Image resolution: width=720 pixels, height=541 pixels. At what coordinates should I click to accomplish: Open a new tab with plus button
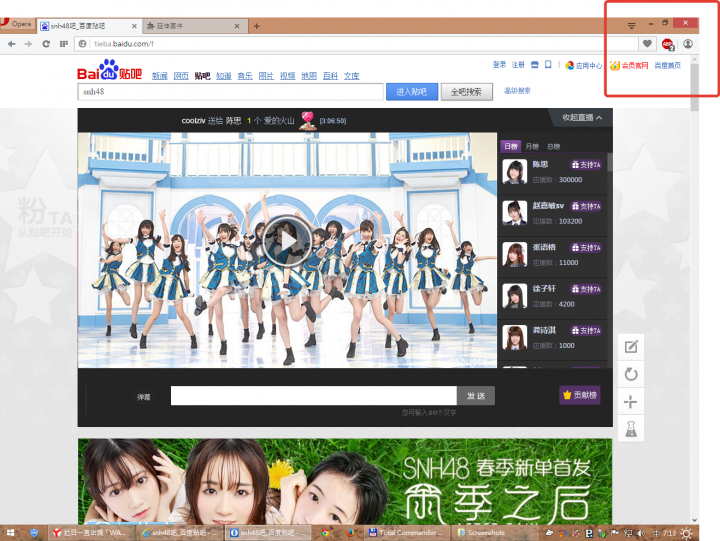tap(257, 26)
